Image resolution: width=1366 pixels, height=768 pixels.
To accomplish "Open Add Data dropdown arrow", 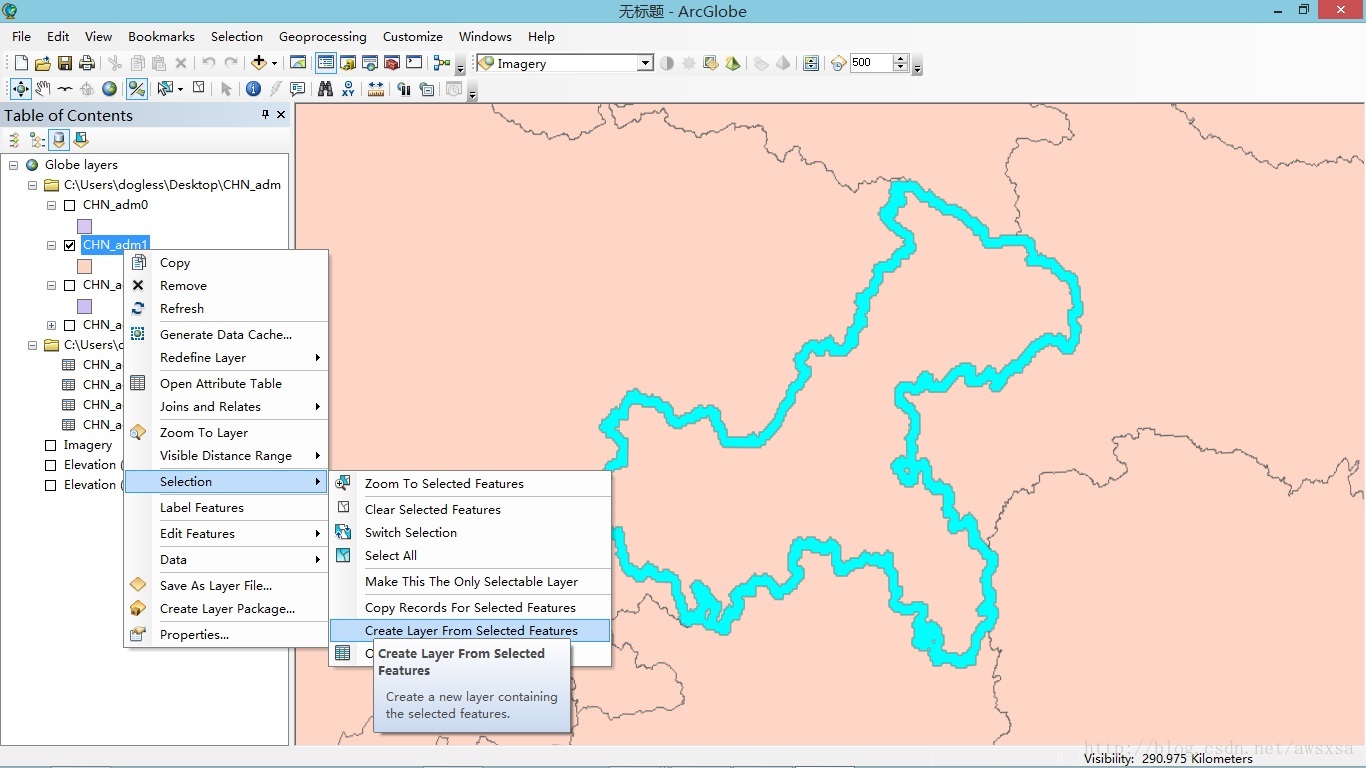I will point(273,63).
